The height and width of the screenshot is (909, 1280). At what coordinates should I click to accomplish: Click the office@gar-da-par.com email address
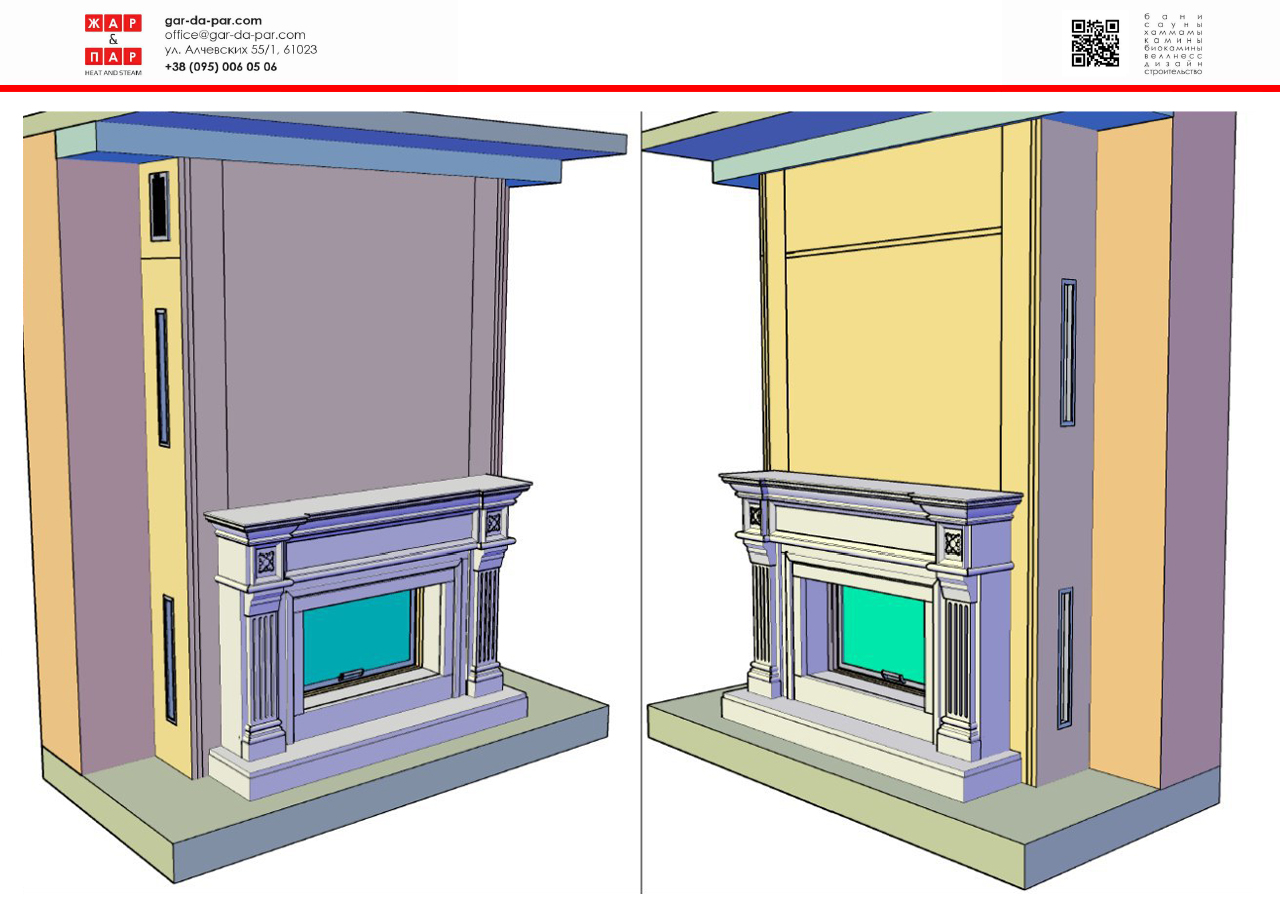[235, 35]
